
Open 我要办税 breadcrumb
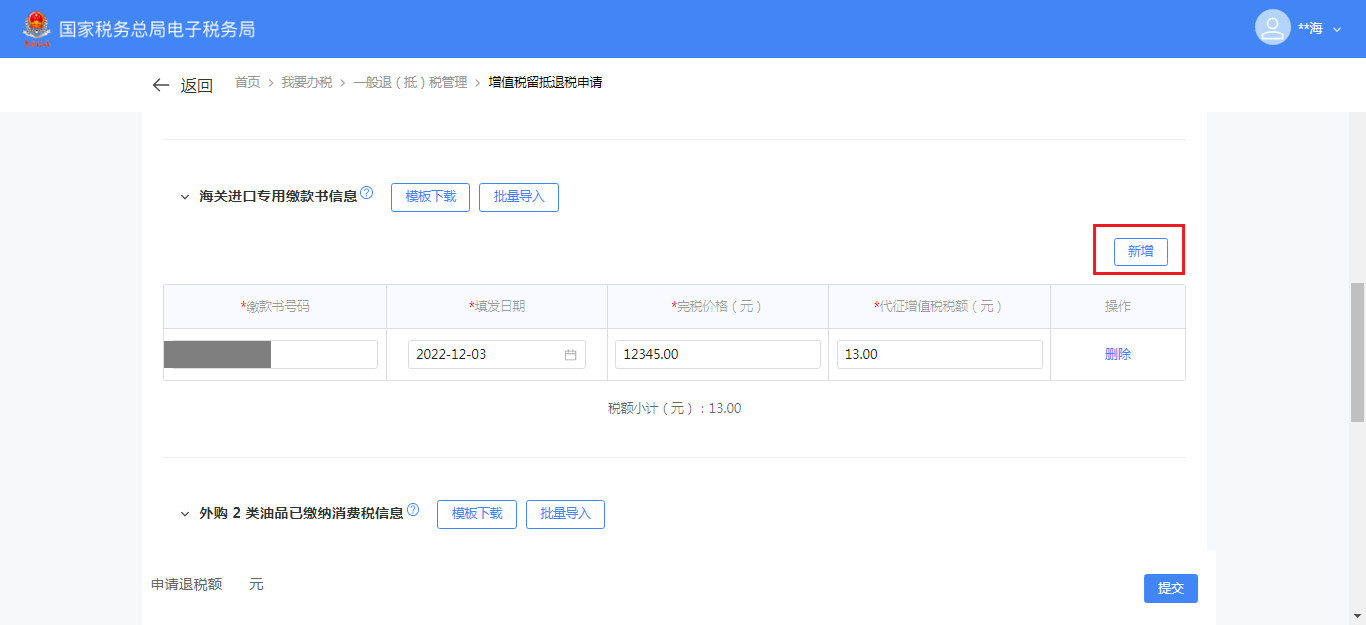pos(306,82)
